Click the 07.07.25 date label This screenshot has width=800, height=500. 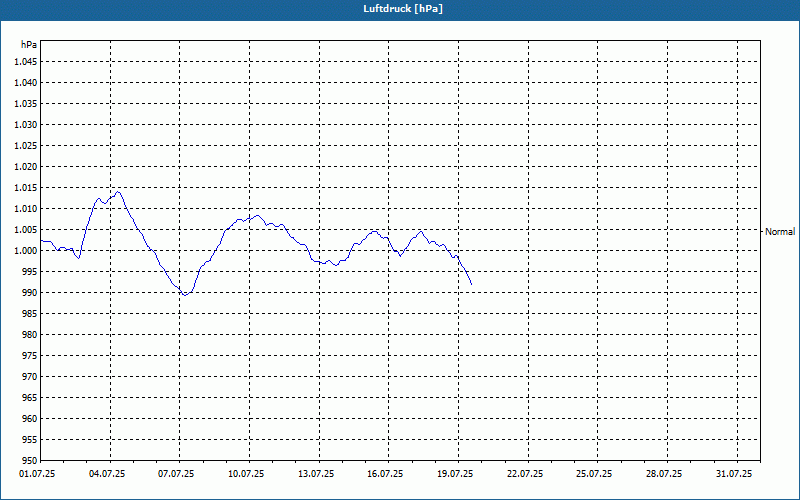click(176, 474)
